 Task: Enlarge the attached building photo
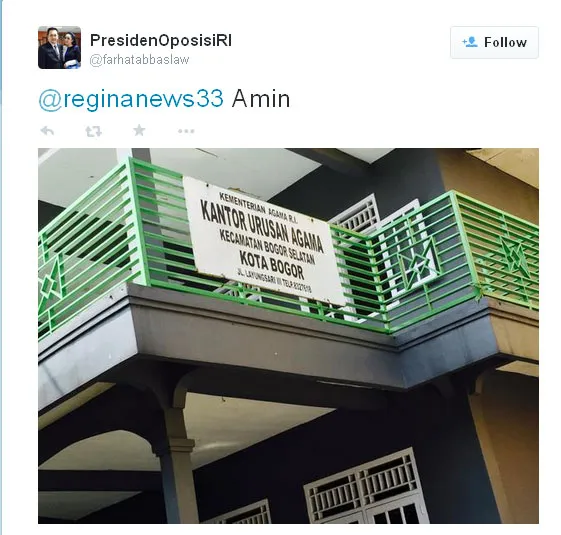tap(288, 336)
